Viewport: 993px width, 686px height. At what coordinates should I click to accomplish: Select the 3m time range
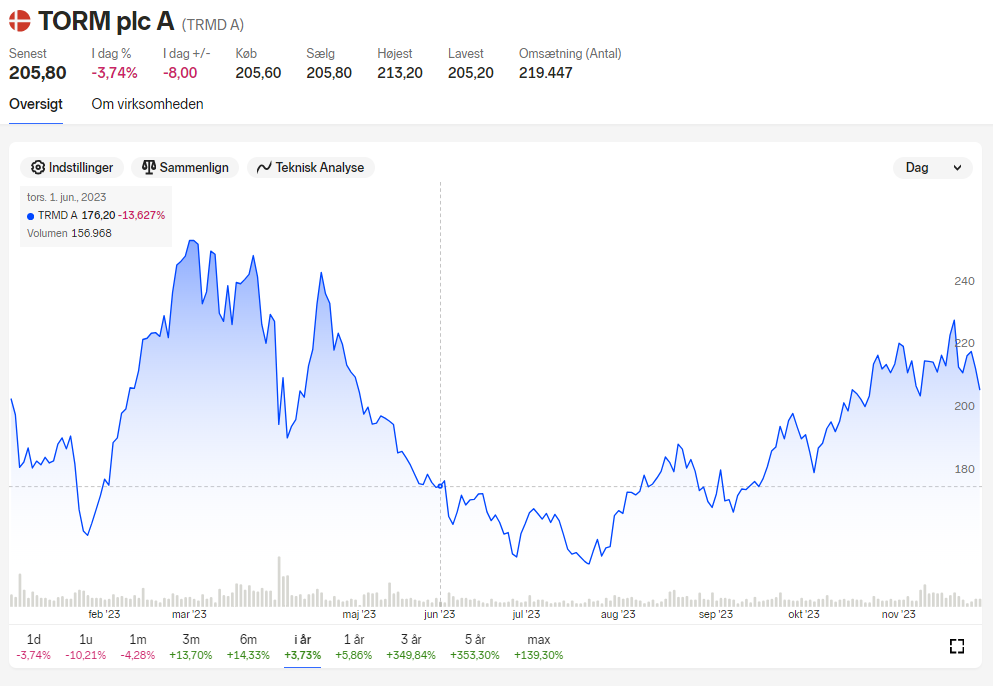[191, 647]
